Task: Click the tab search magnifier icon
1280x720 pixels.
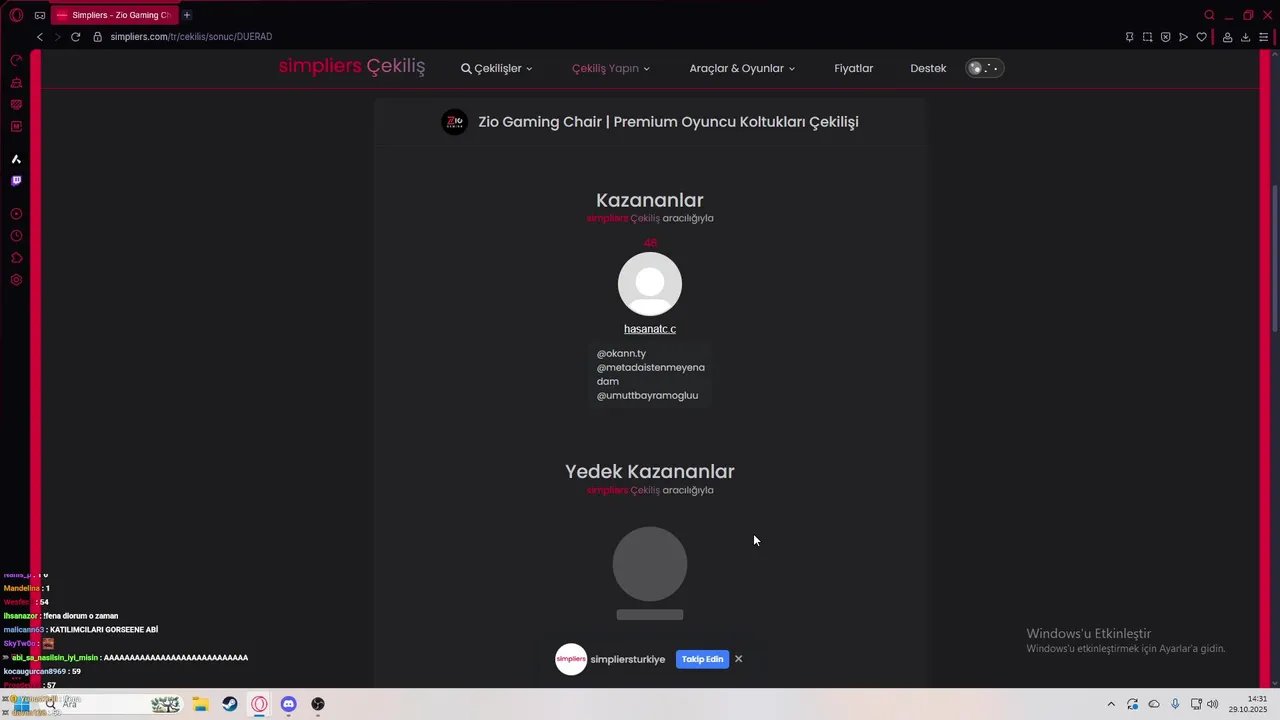Action: (1209, 15)
